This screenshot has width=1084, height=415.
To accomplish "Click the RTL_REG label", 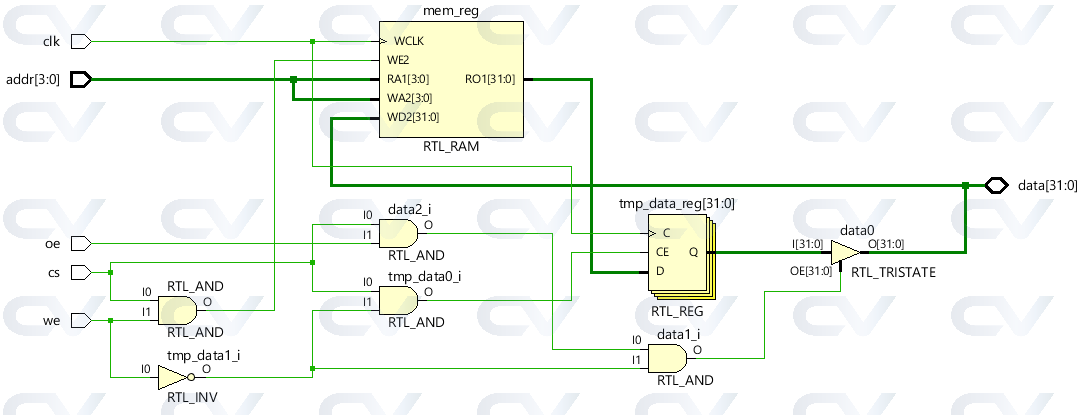I will (x=678, y=311).
